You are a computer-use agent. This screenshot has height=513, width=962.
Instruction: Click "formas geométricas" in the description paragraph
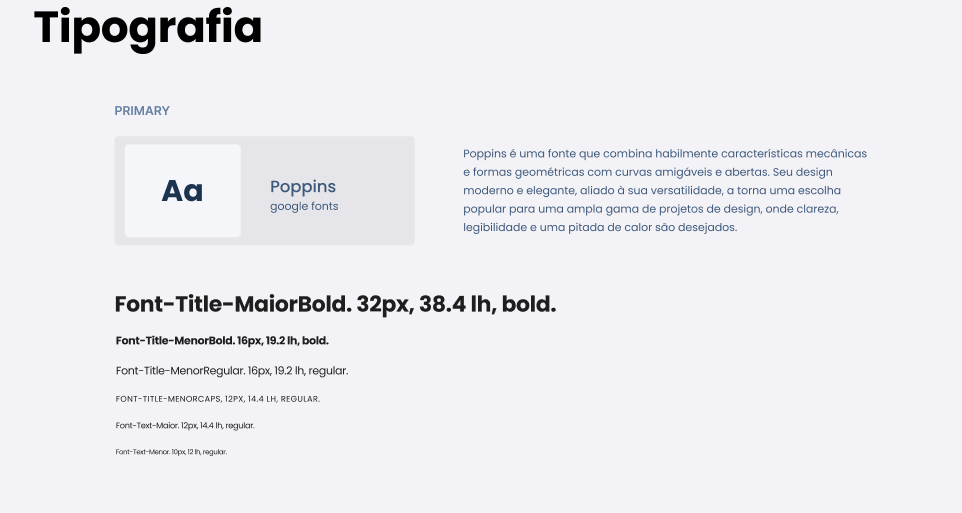520,172
